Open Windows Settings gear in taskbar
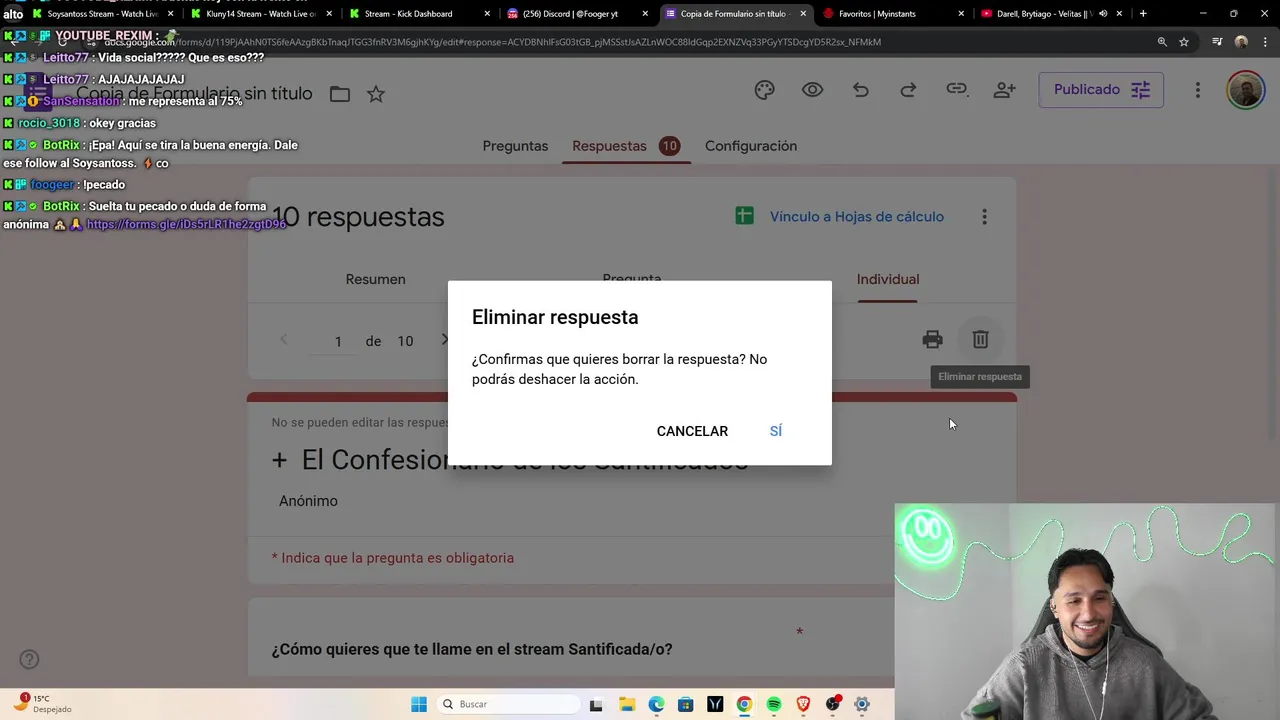Screen dimensions: 1280x720 (862, 704)
